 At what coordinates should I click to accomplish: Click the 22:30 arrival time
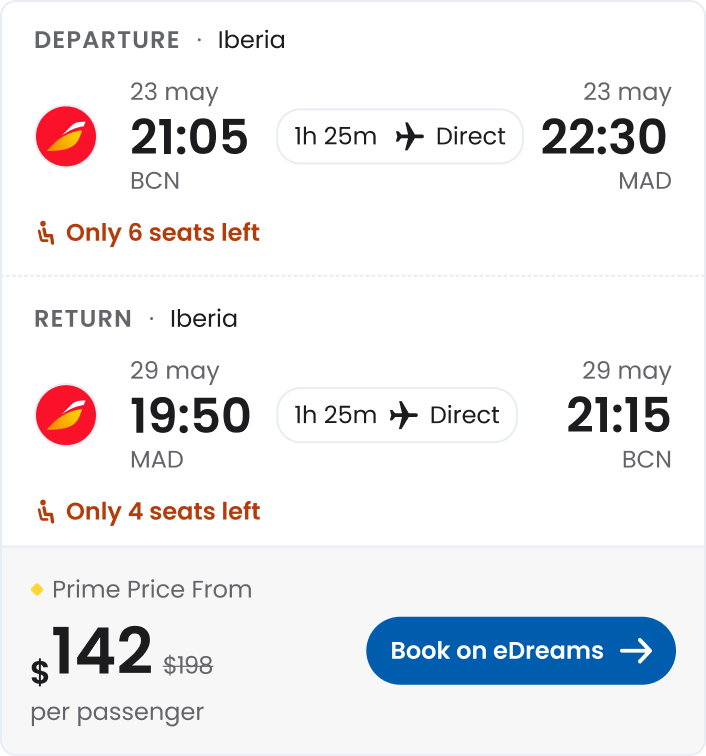tap(604, 137)
